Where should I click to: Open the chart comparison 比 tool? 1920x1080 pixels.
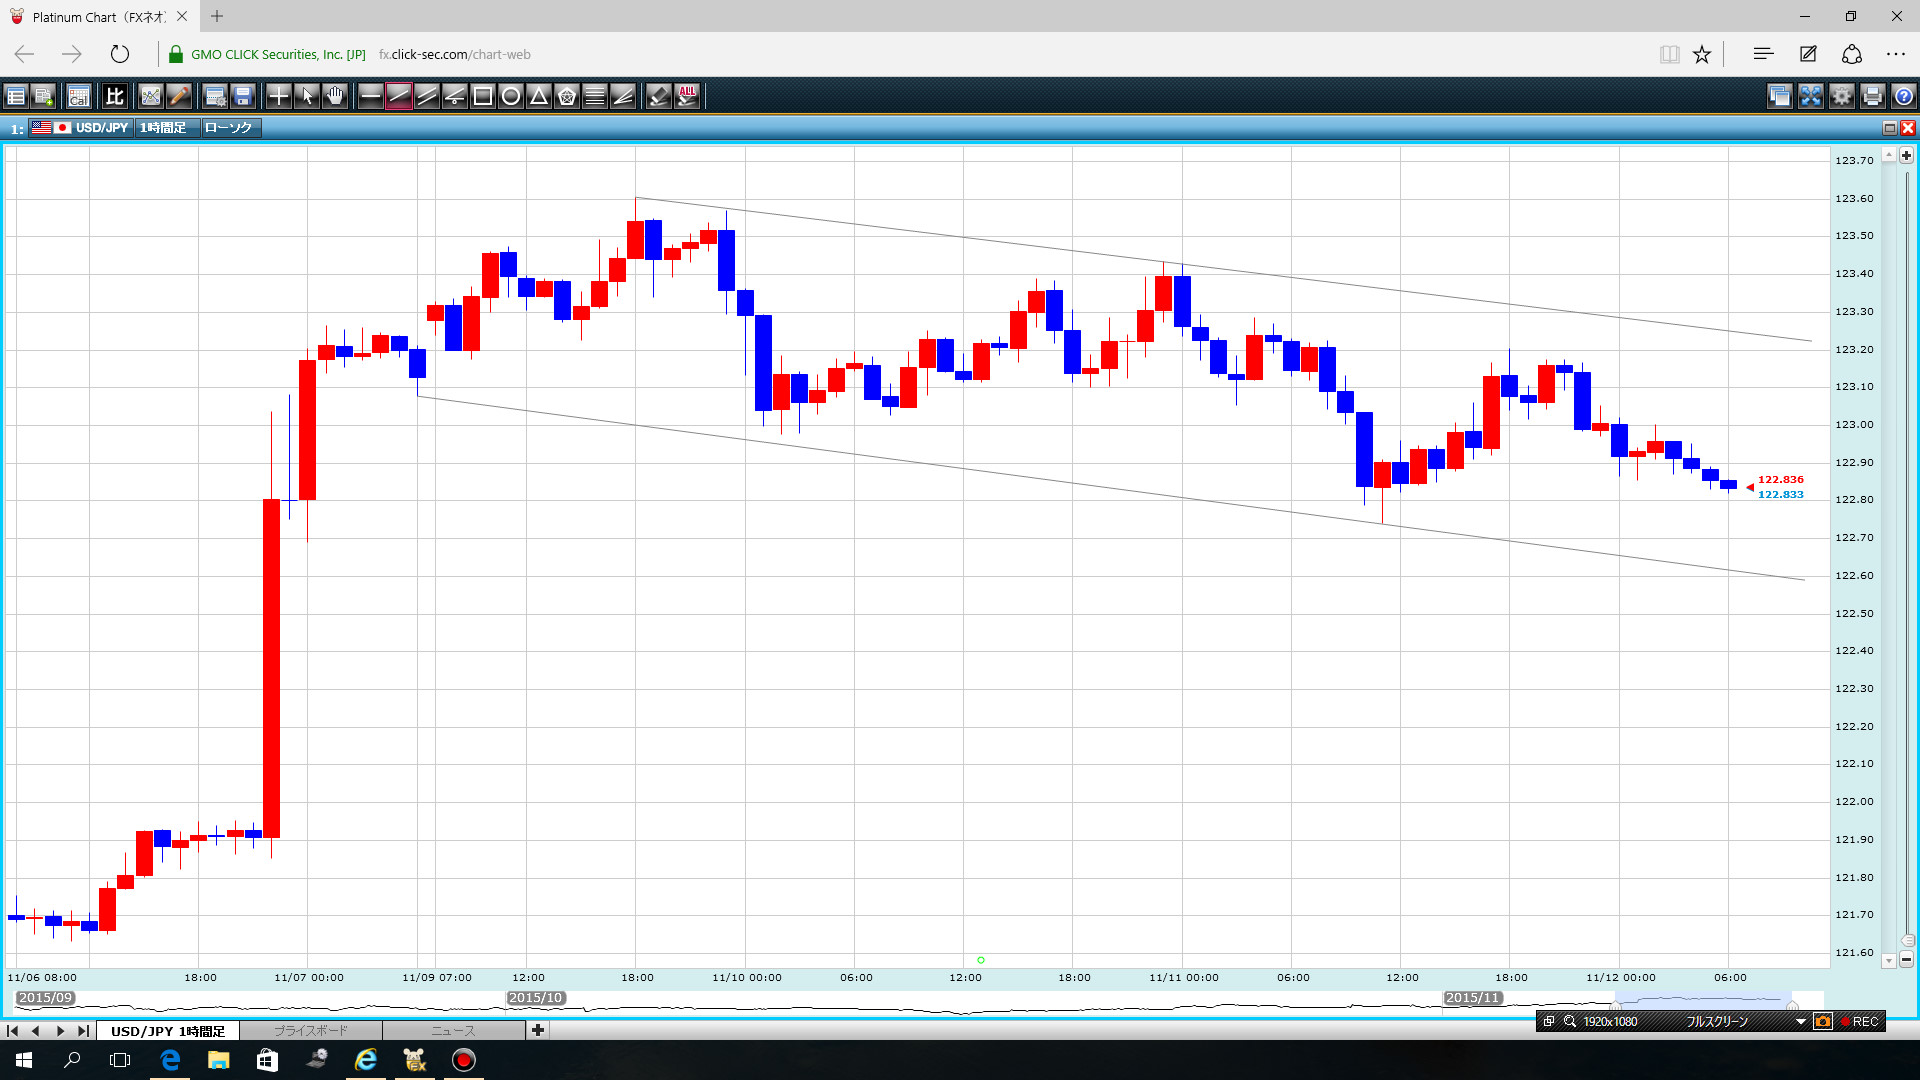click(114, 96)
